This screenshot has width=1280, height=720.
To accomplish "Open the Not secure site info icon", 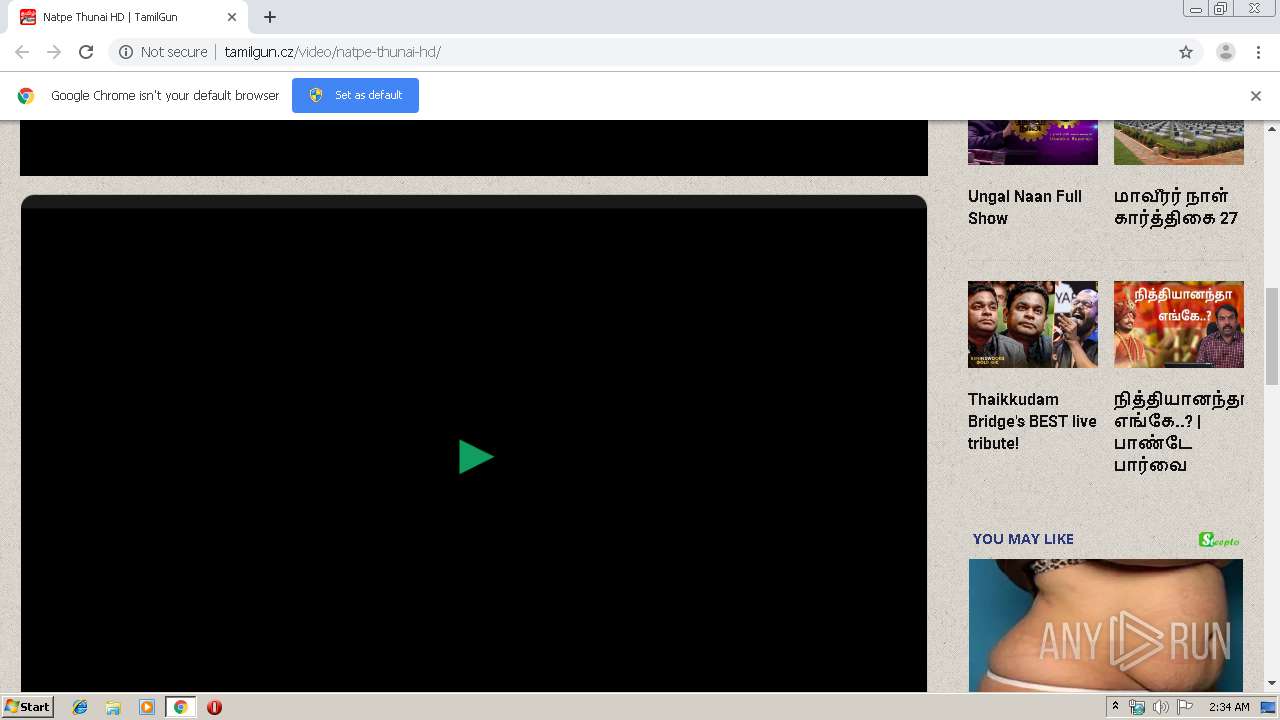I will point(126,52).
